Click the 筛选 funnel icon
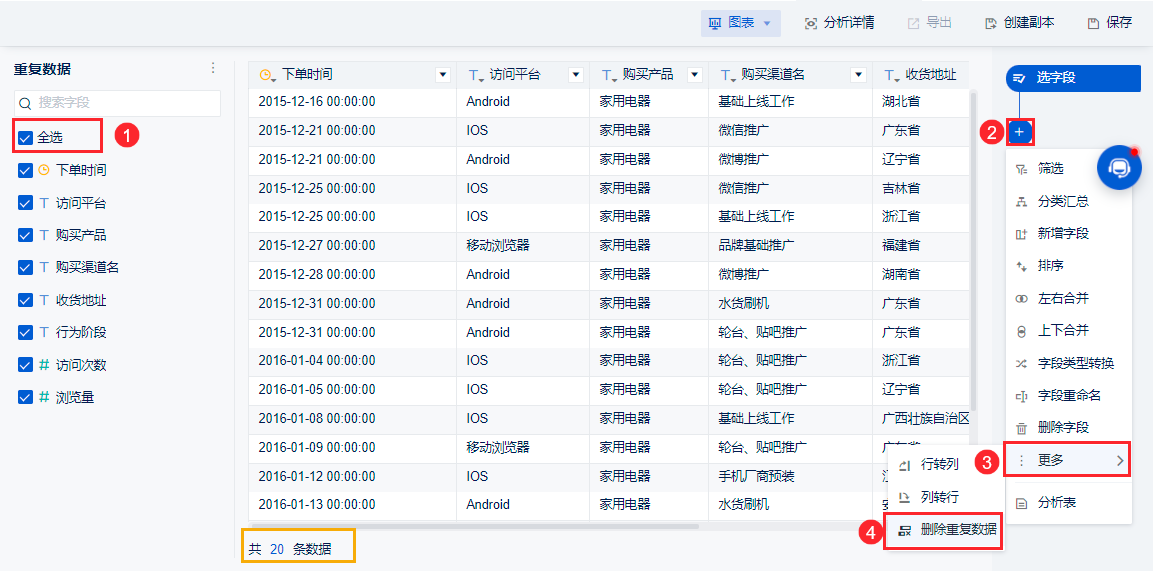Screen dimensions: 1153x571 pyautogui.click(x=1021, y=169)
